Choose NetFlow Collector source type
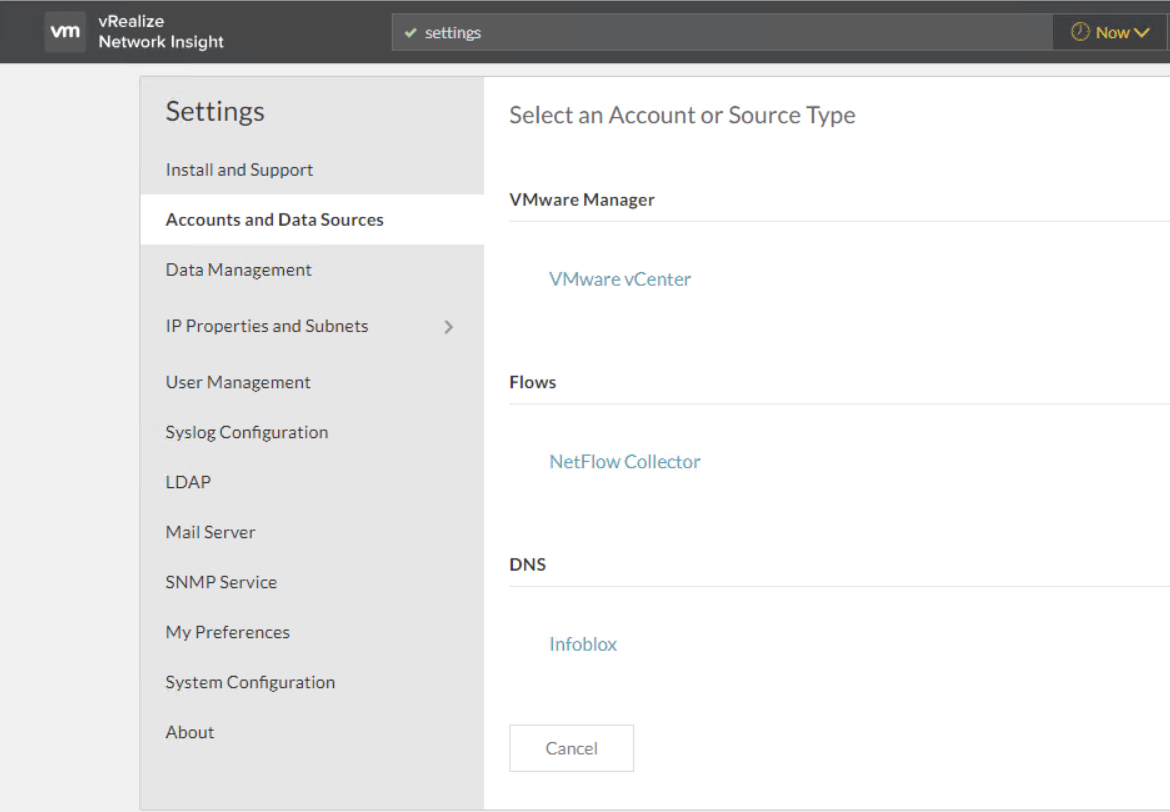The width and height of the screenshot is (1170, 812). pos(625,462)
